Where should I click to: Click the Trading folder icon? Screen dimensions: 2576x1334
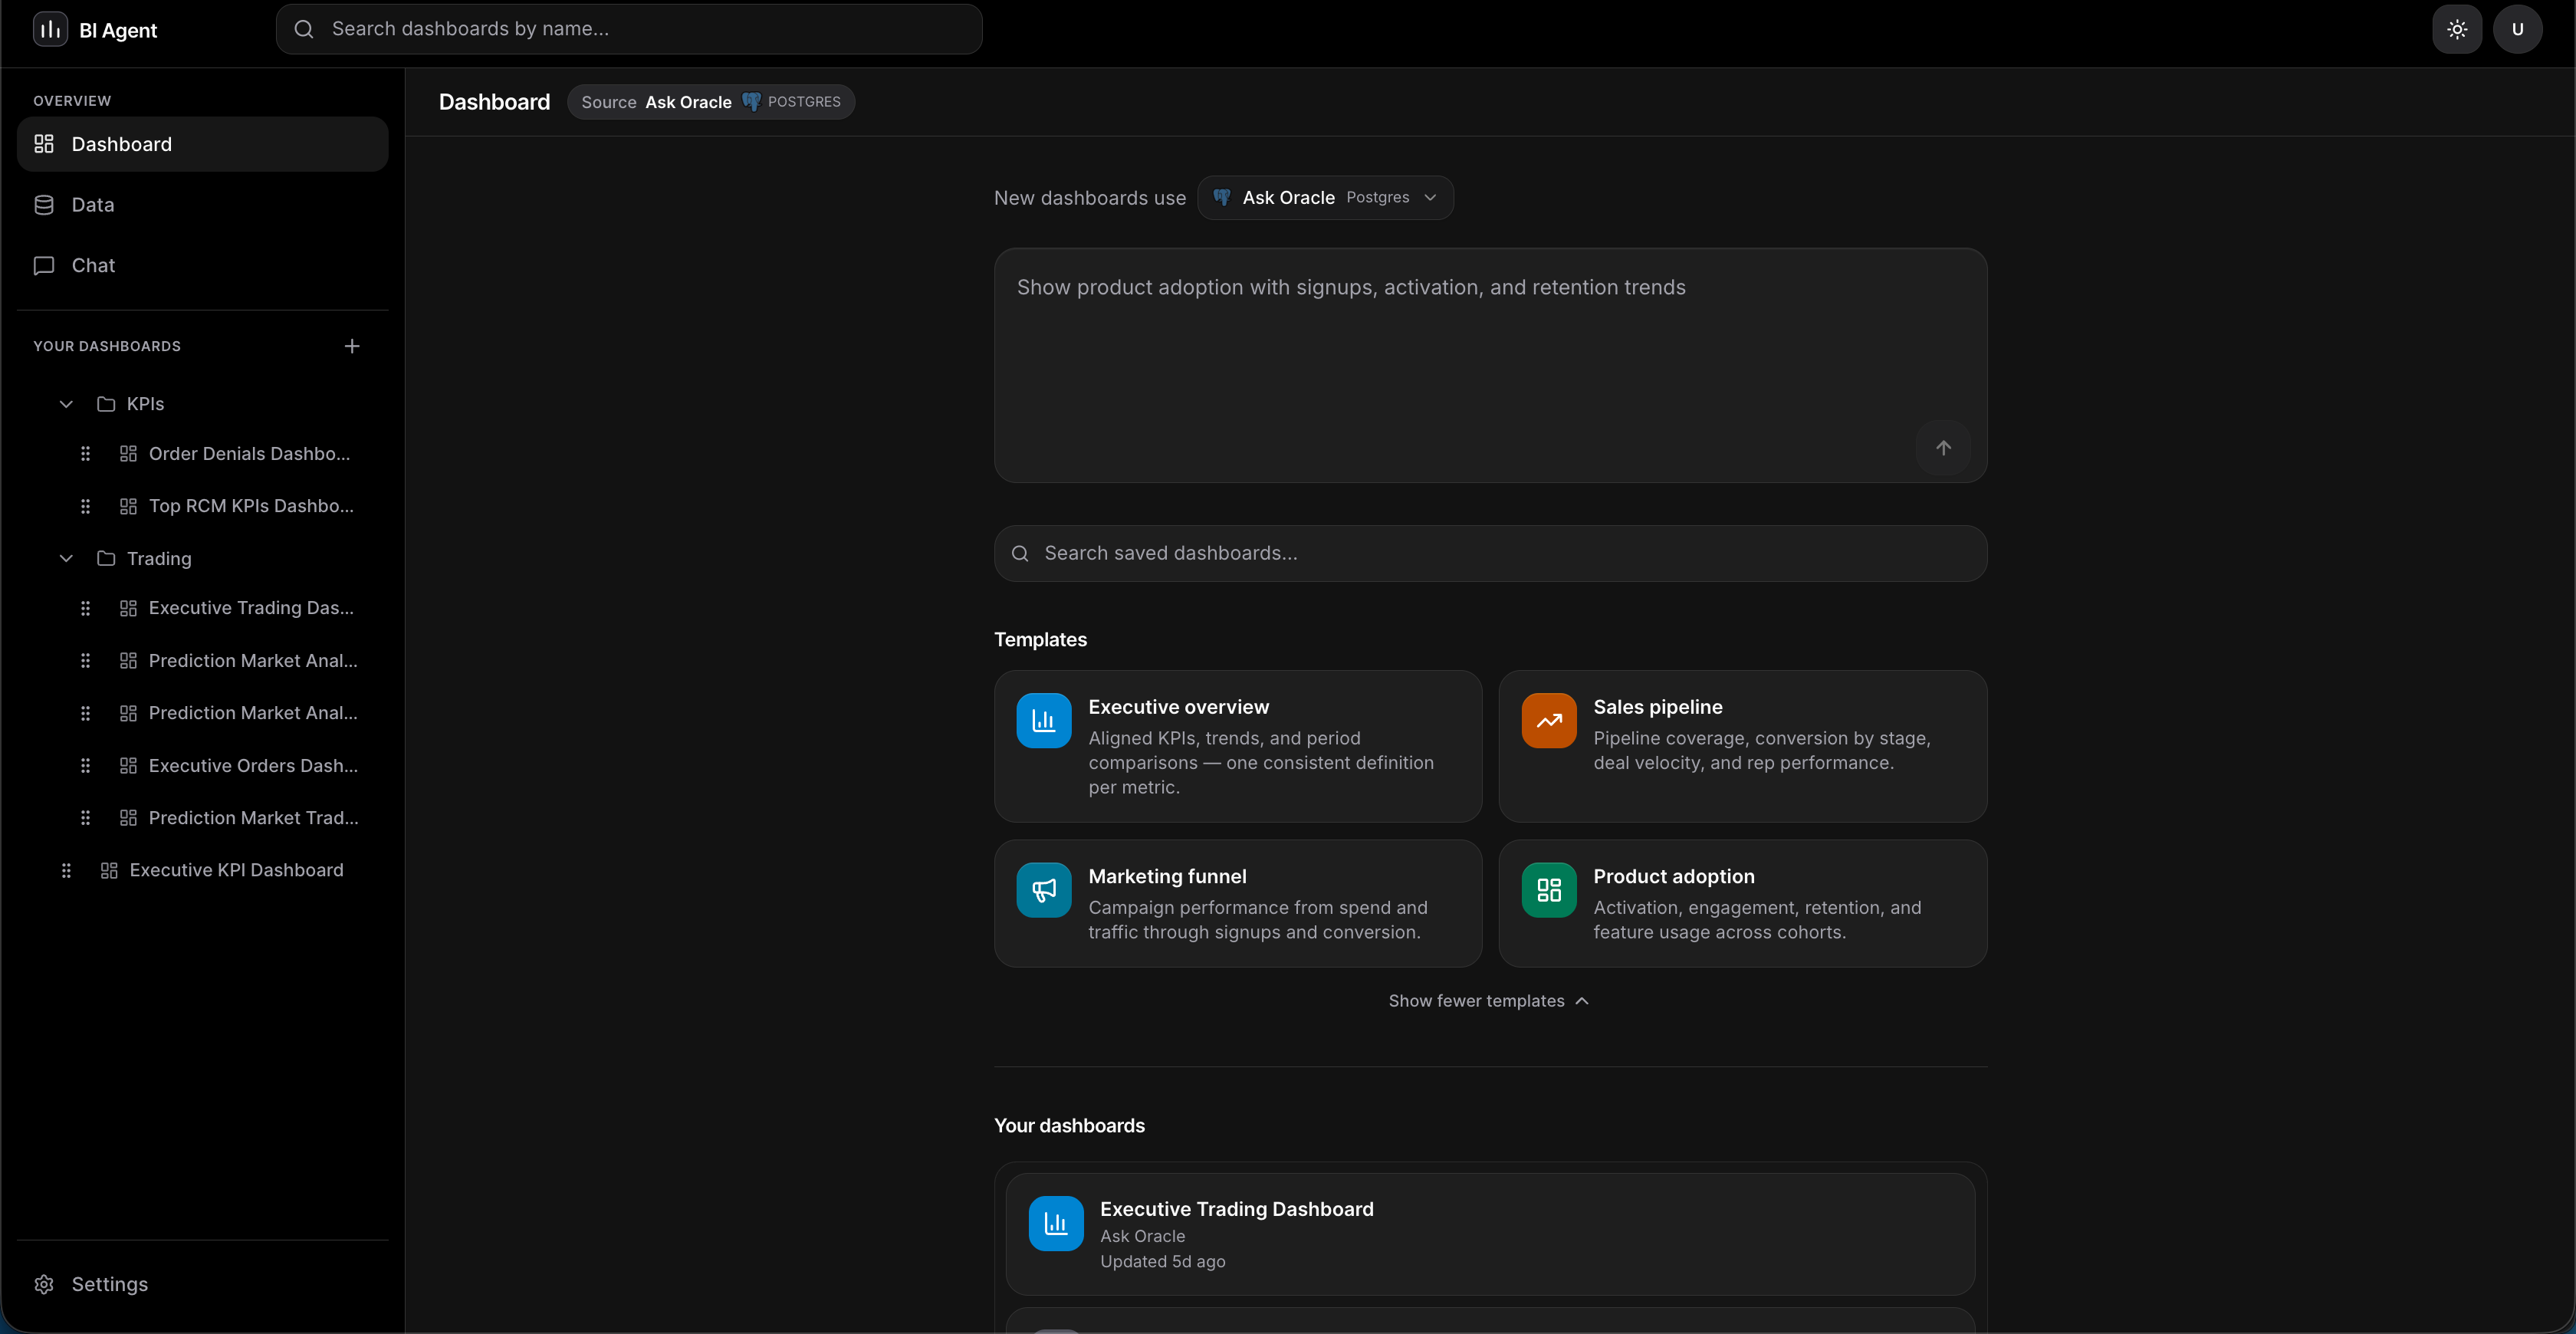tap(106, 558)
